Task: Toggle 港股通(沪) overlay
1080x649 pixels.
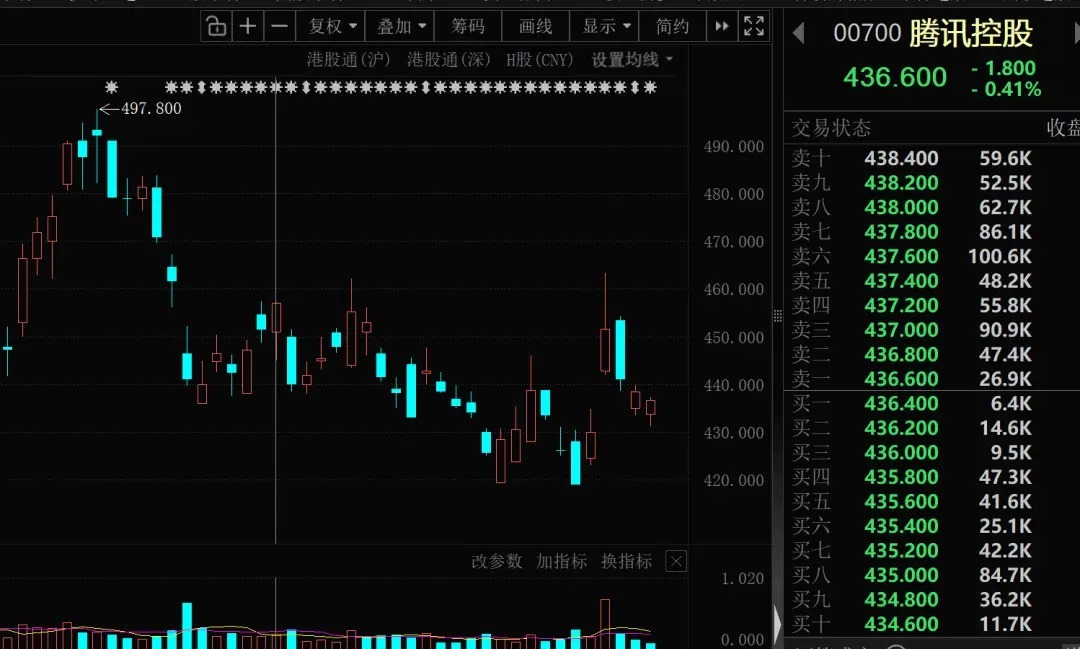Action: coord(348,60)
